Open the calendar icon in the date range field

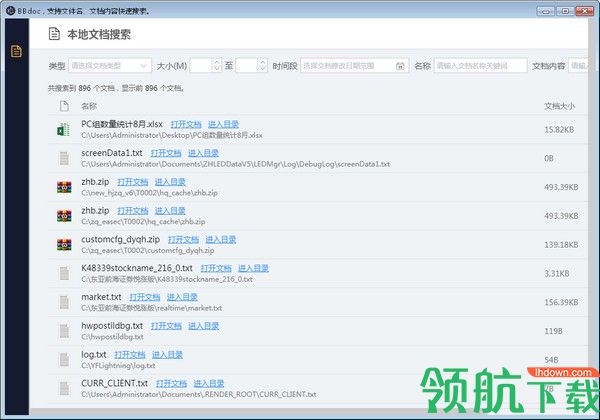point(400,66)
